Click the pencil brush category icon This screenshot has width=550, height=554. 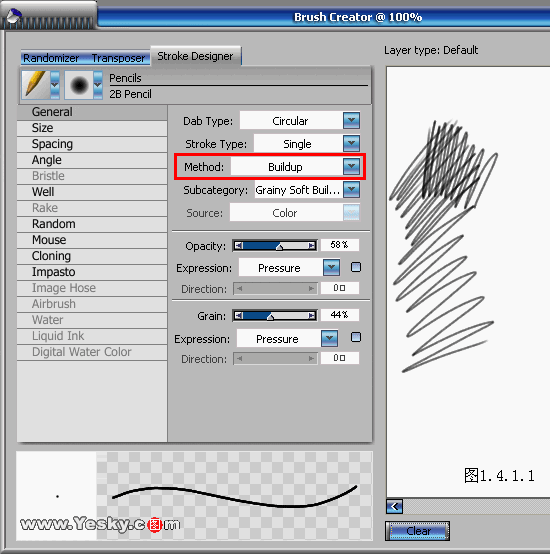[x=36, y=84]
